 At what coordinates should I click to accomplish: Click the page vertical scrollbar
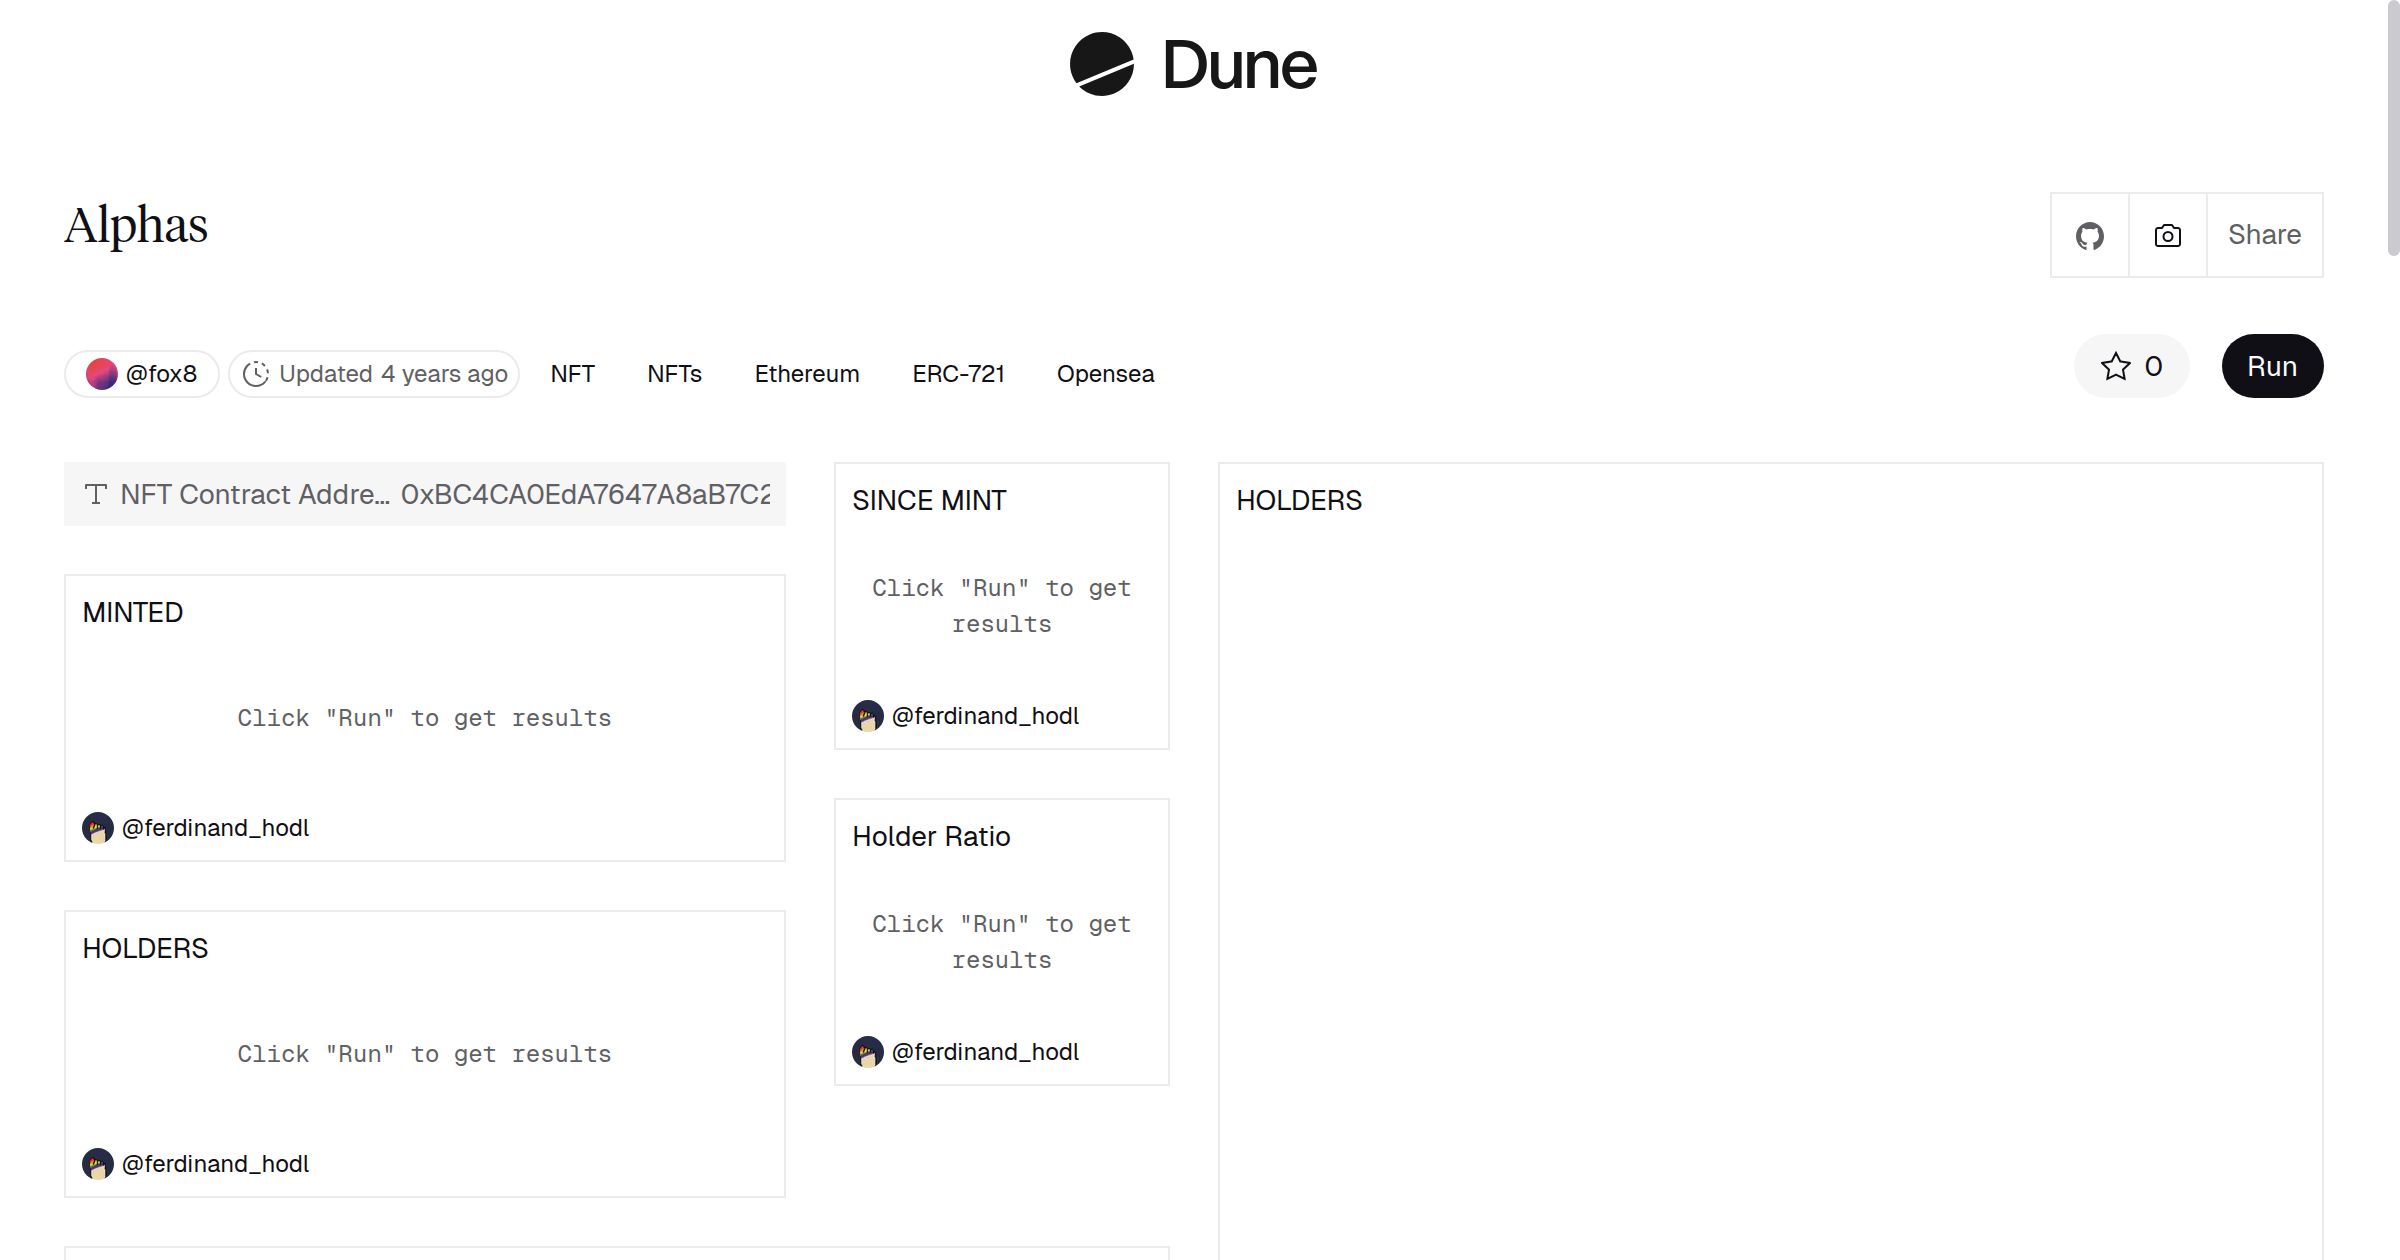click(2392, 130)
